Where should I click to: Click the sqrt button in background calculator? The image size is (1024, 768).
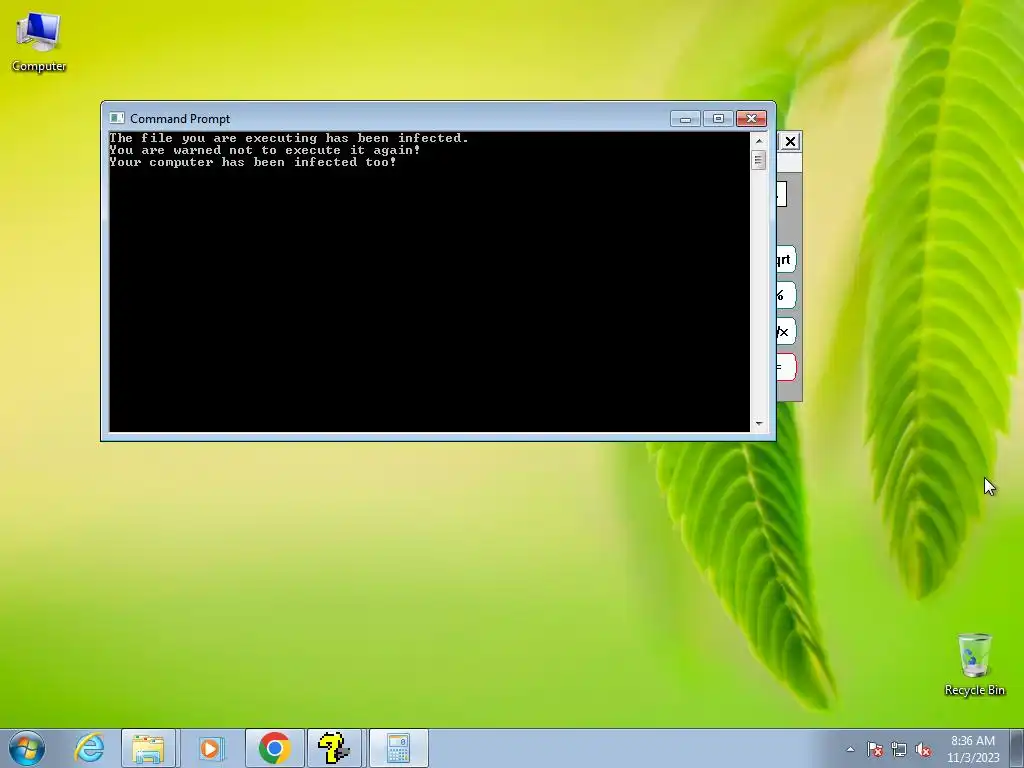785,259
